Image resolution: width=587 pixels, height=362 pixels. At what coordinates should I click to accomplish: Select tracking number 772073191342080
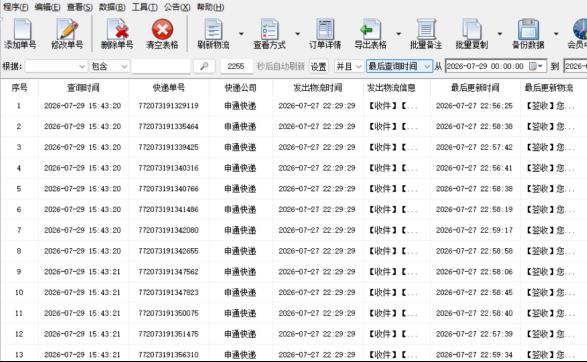(168, 230)
